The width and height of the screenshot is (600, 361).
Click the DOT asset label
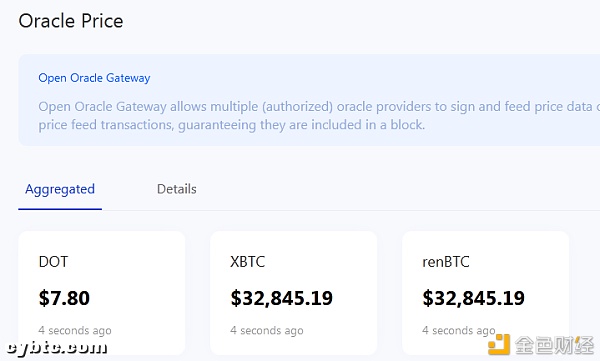53,262
